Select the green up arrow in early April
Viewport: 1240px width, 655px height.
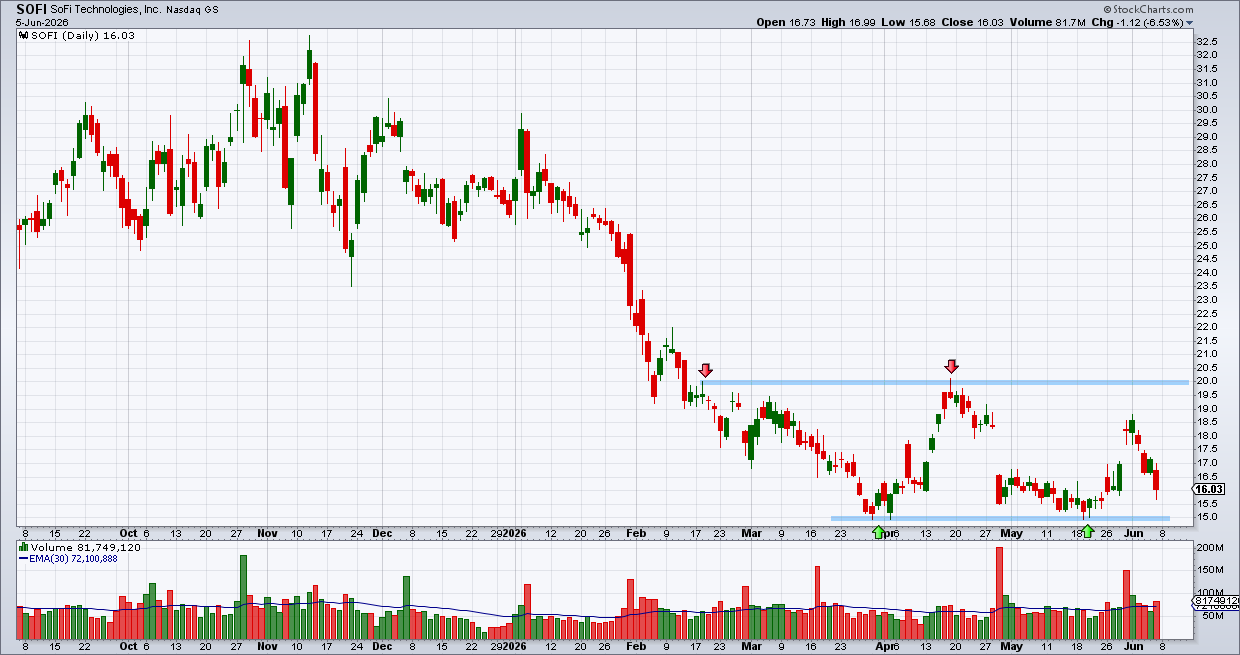click(x=879, y=532)
